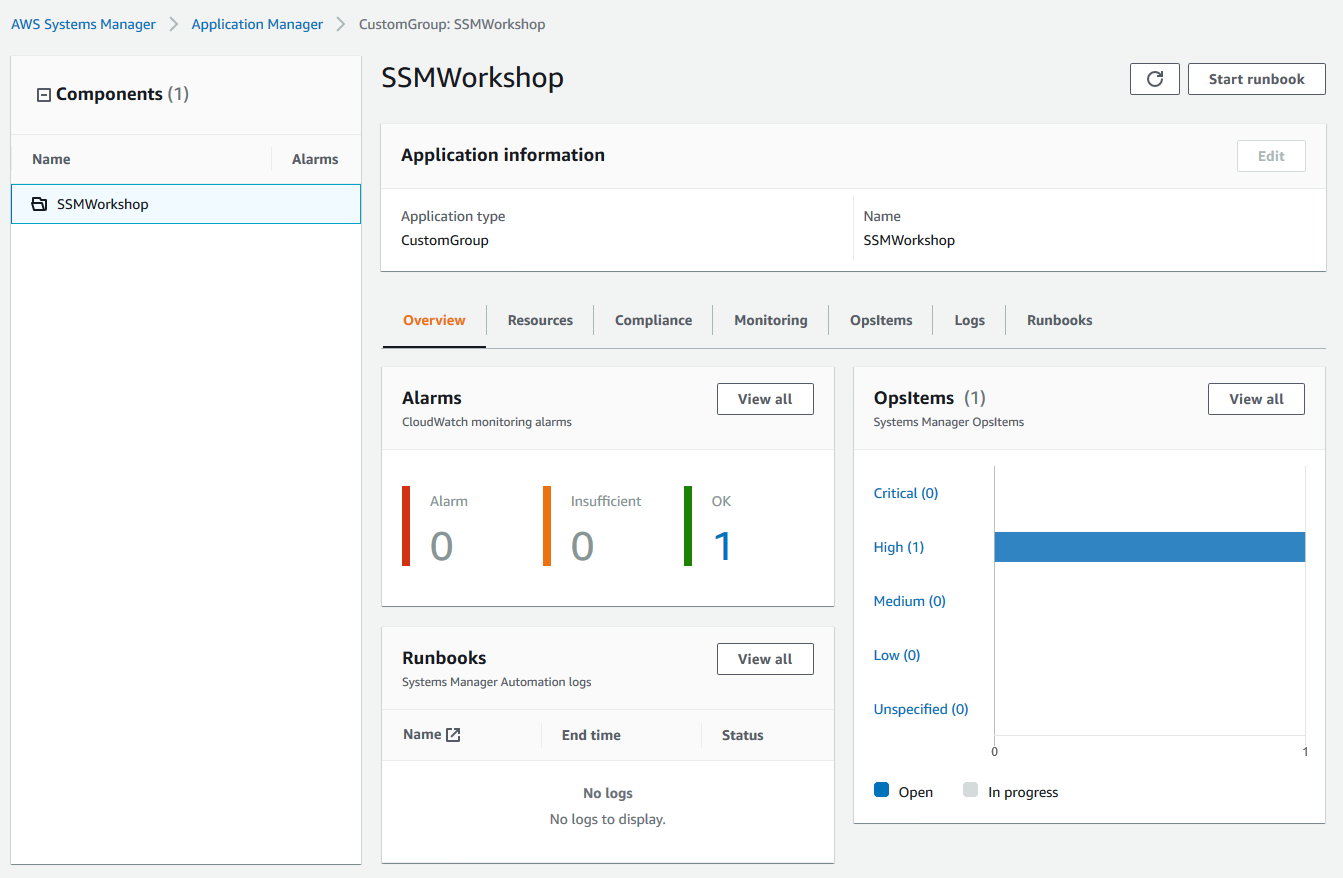Select SSMWorkshop row in Components

coord(186,204)
